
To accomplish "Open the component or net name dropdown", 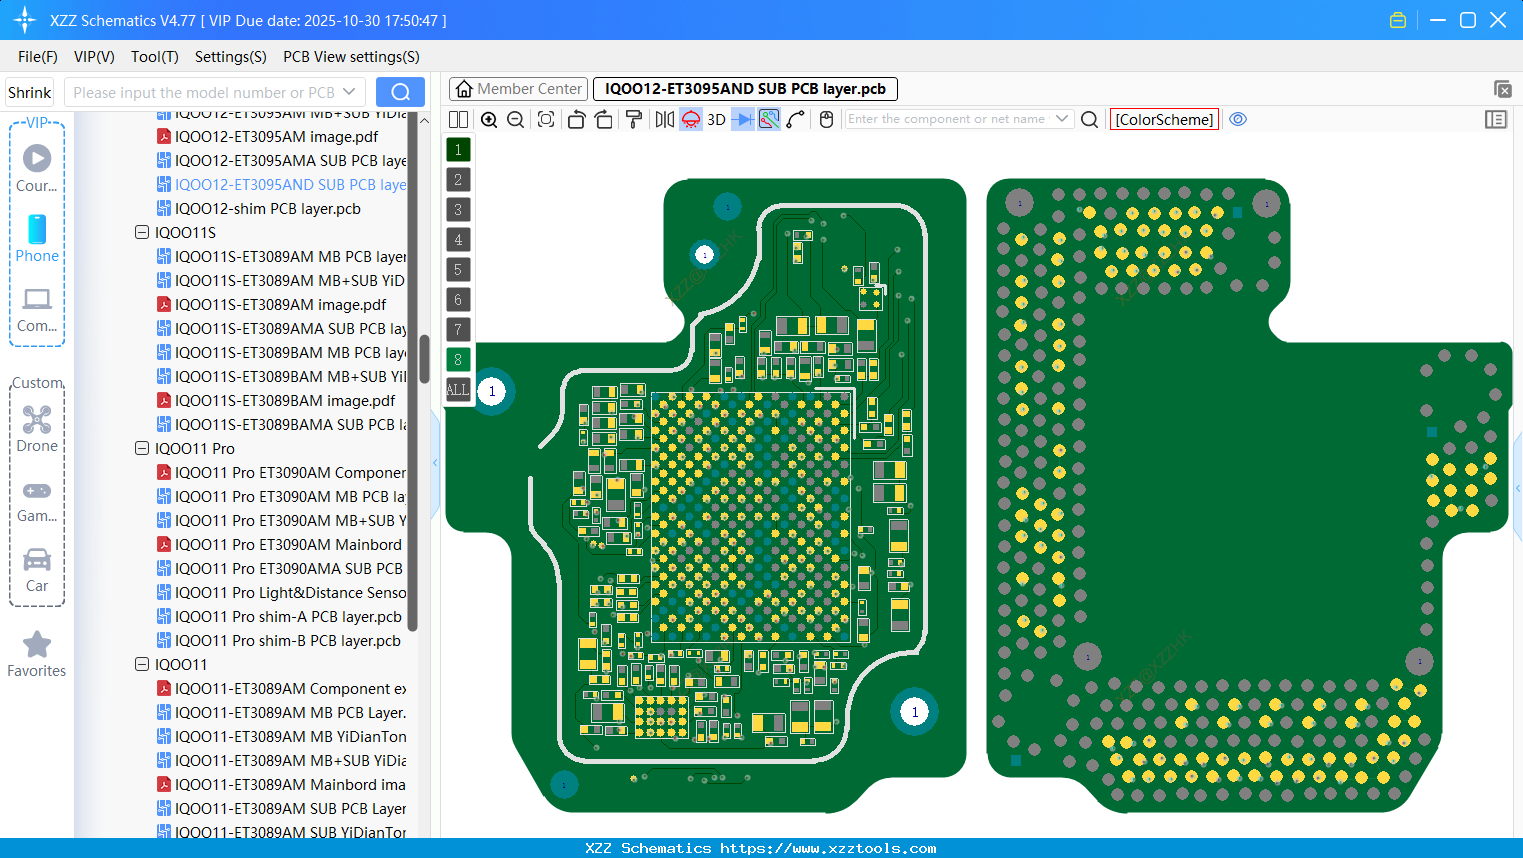I will [x=1064, y=119].
